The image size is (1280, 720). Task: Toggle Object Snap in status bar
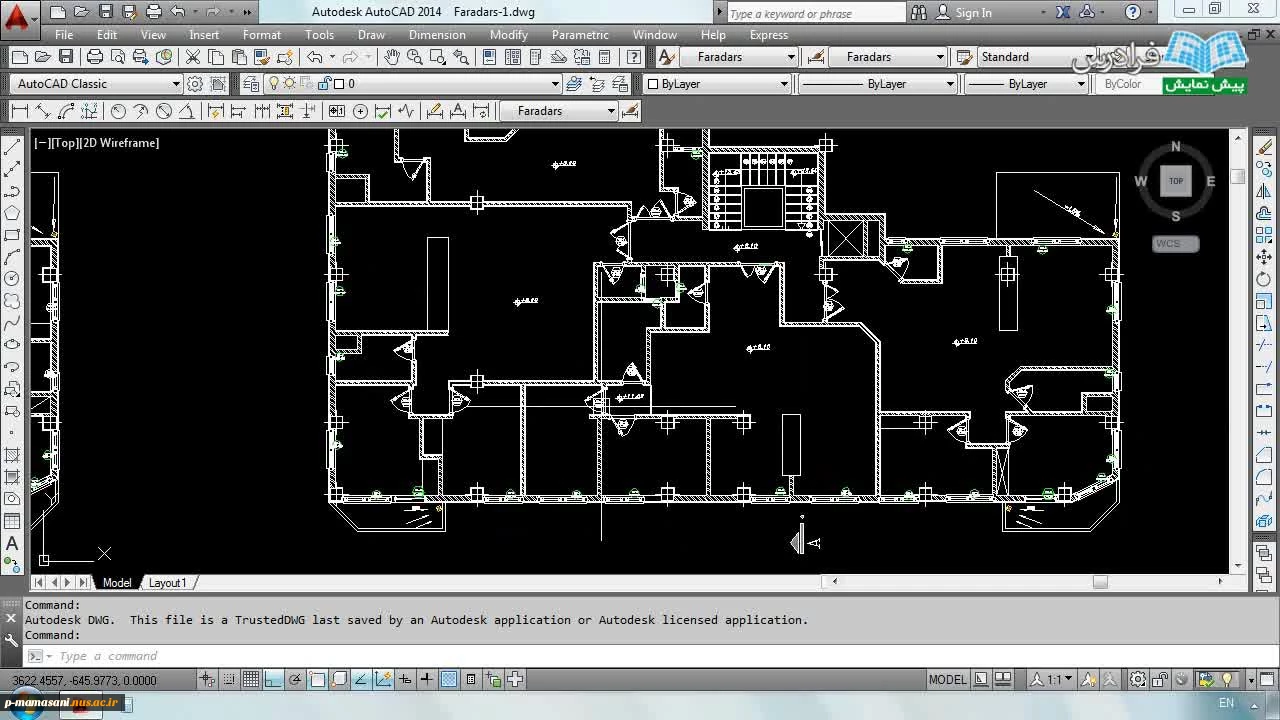[317, 679]
